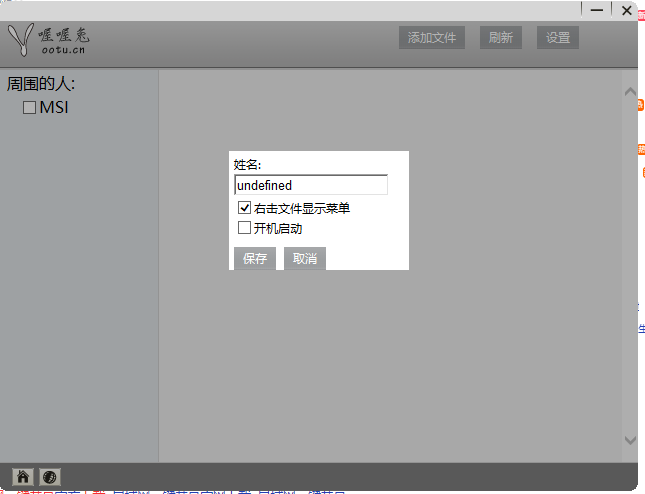Screen dimensions: 645x494
Task: Select the MSI device label
Action: (54, 107)
